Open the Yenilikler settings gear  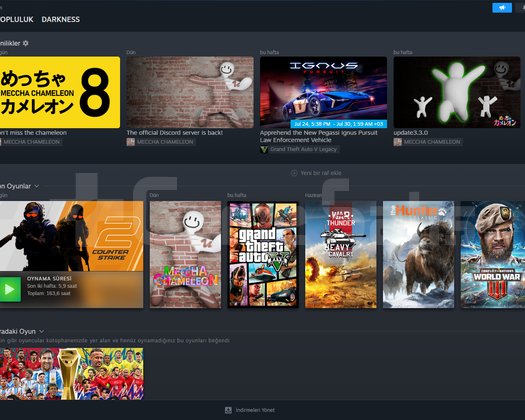click(25, 43)
